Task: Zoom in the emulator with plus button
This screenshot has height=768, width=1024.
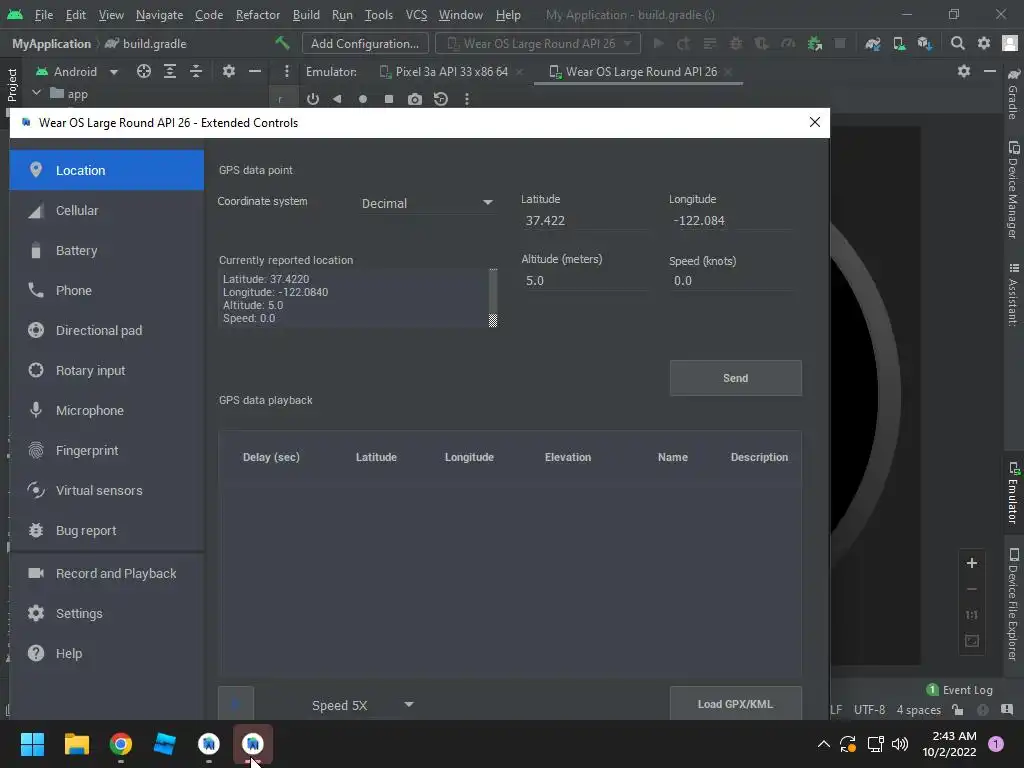Action: pyautogui.click(x=972, y=563)
